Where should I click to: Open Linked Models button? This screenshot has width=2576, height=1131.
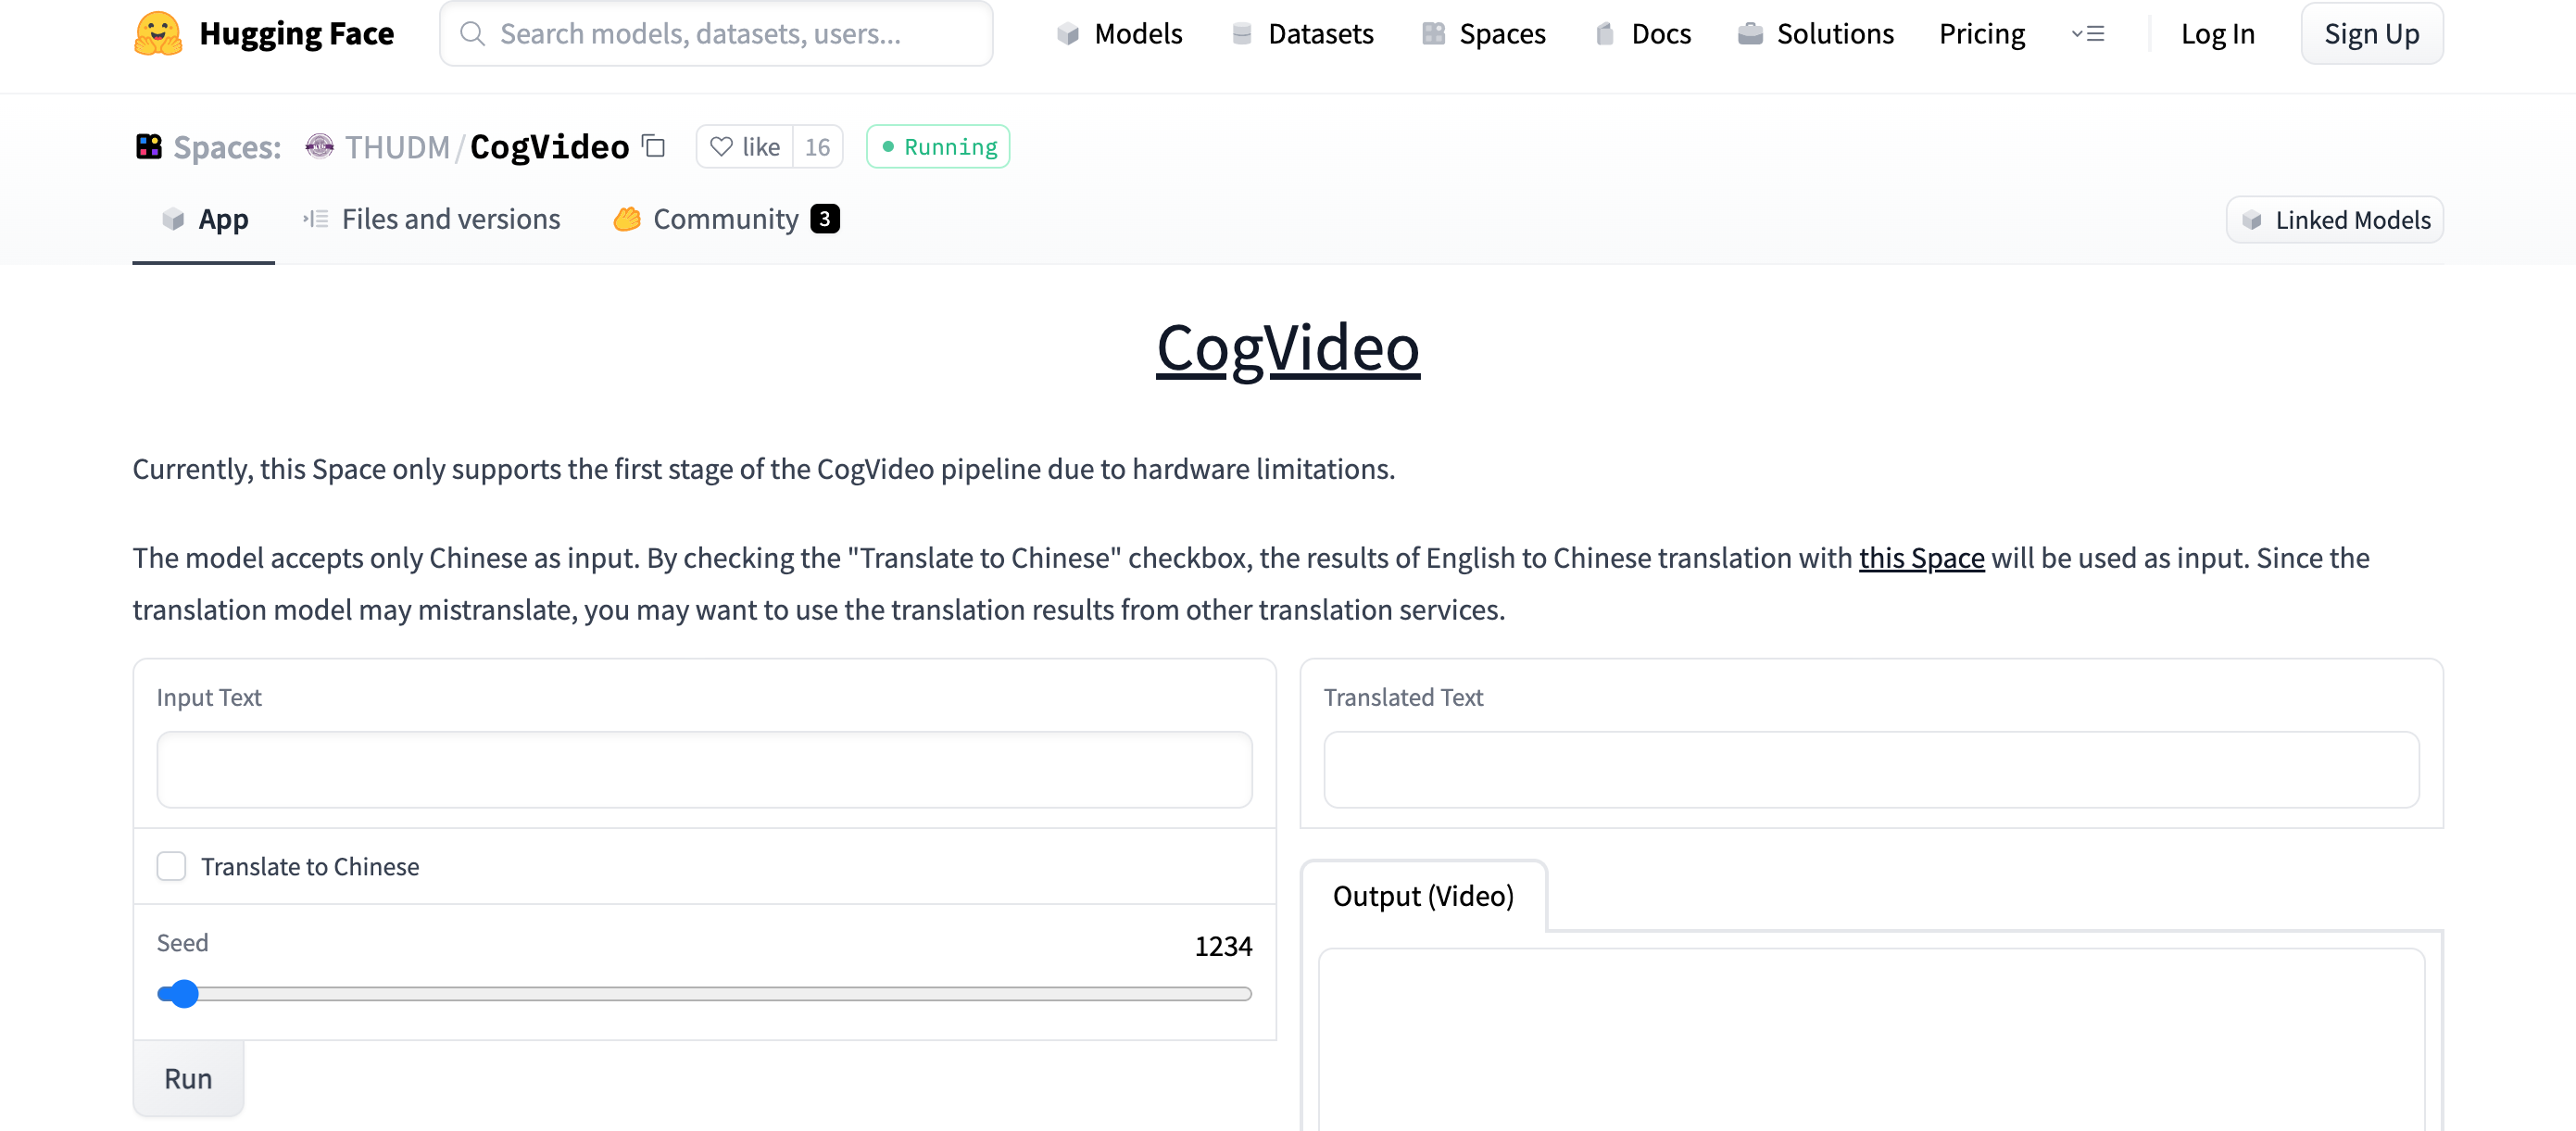2334,220
